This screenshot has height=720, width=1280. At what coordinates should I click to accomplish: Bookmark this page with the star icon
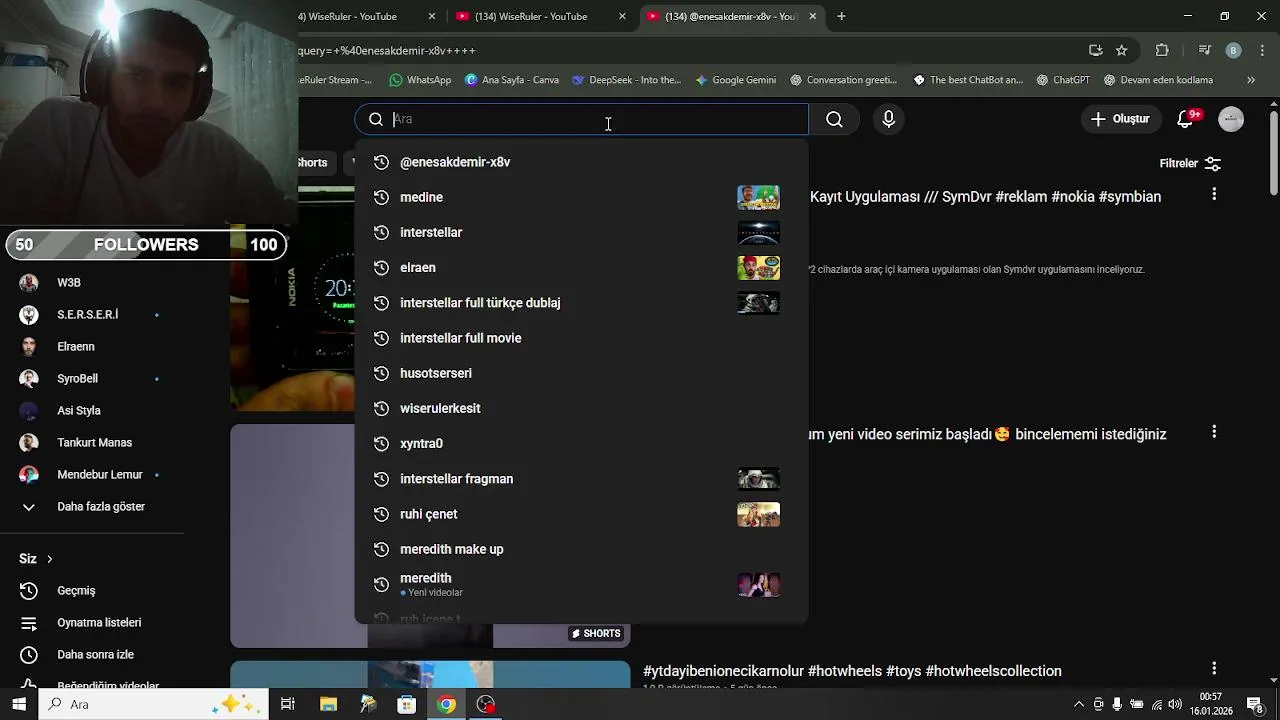[1122, 50]
